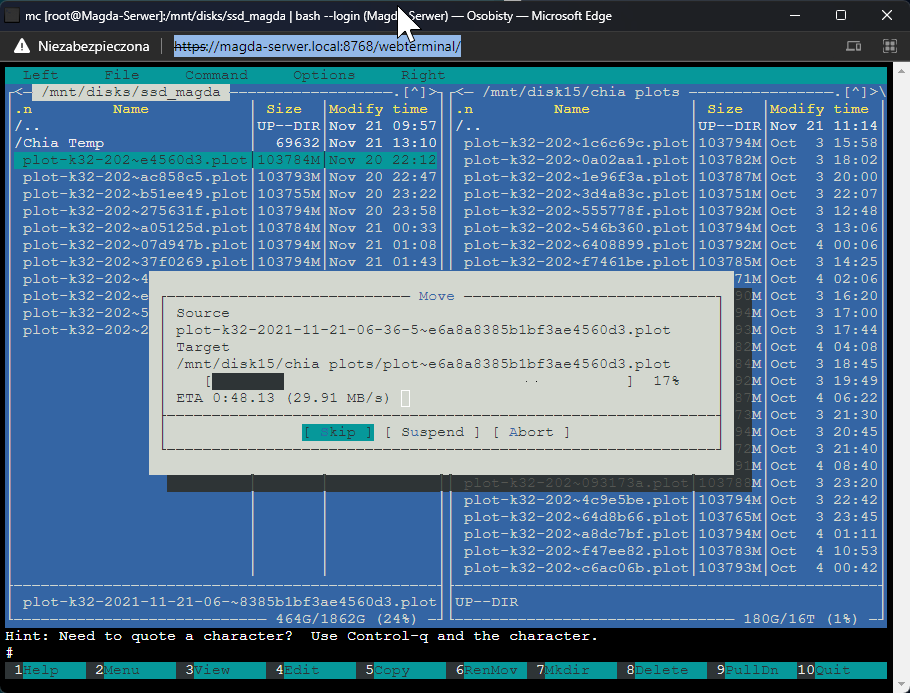The height and width of the screenshot is (693, 910).
Task: Sort right panel by Name column
Action: click(572, 109)
